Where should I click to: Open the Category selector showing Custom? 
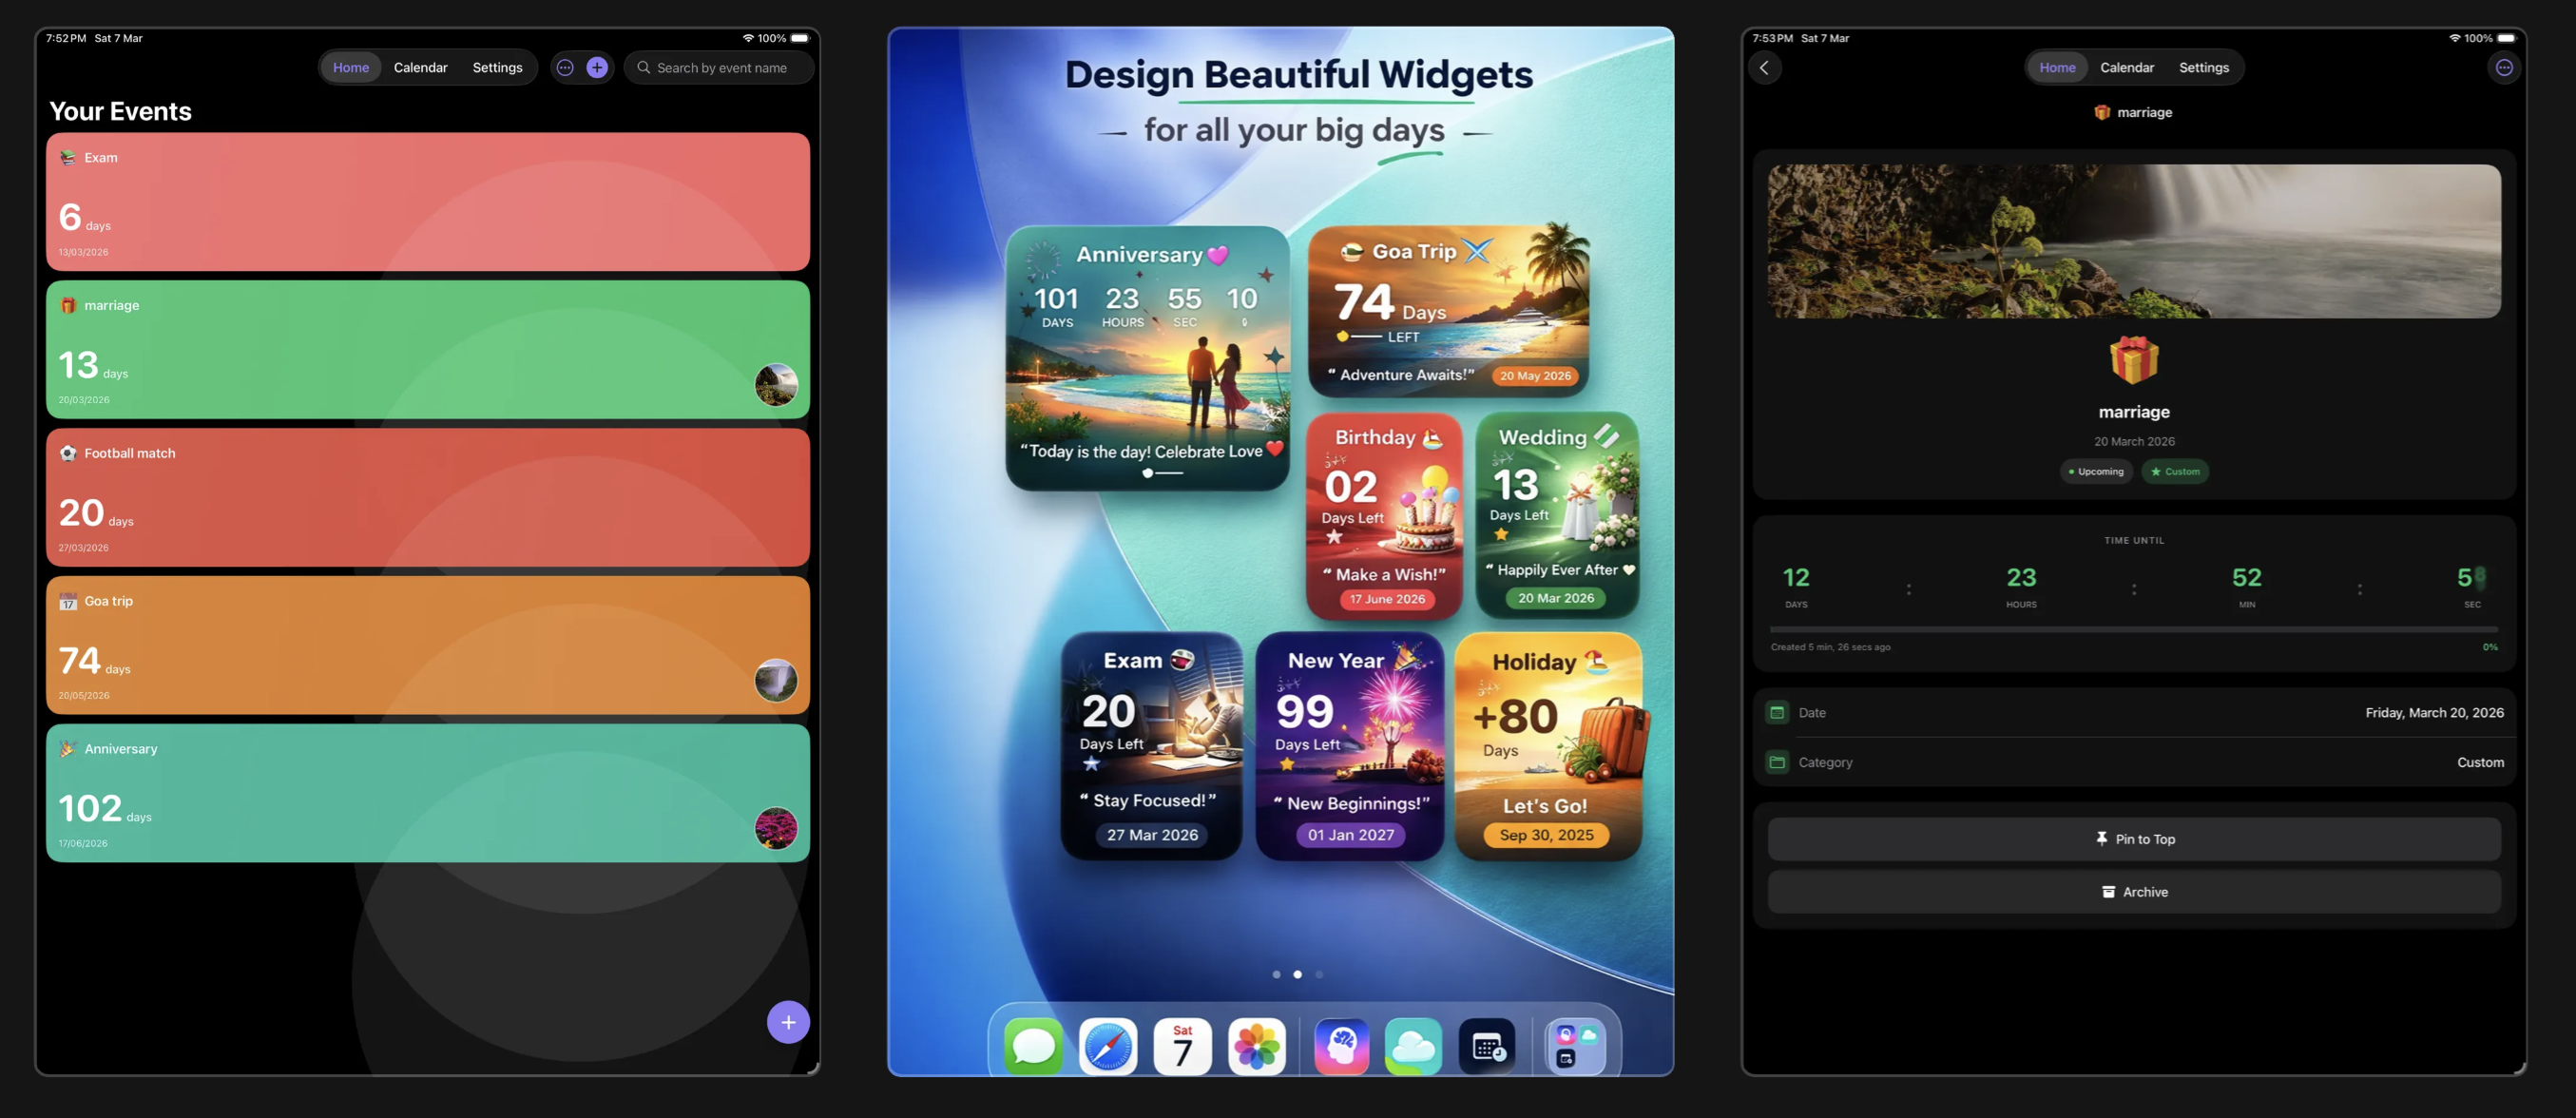[2135, 762]
